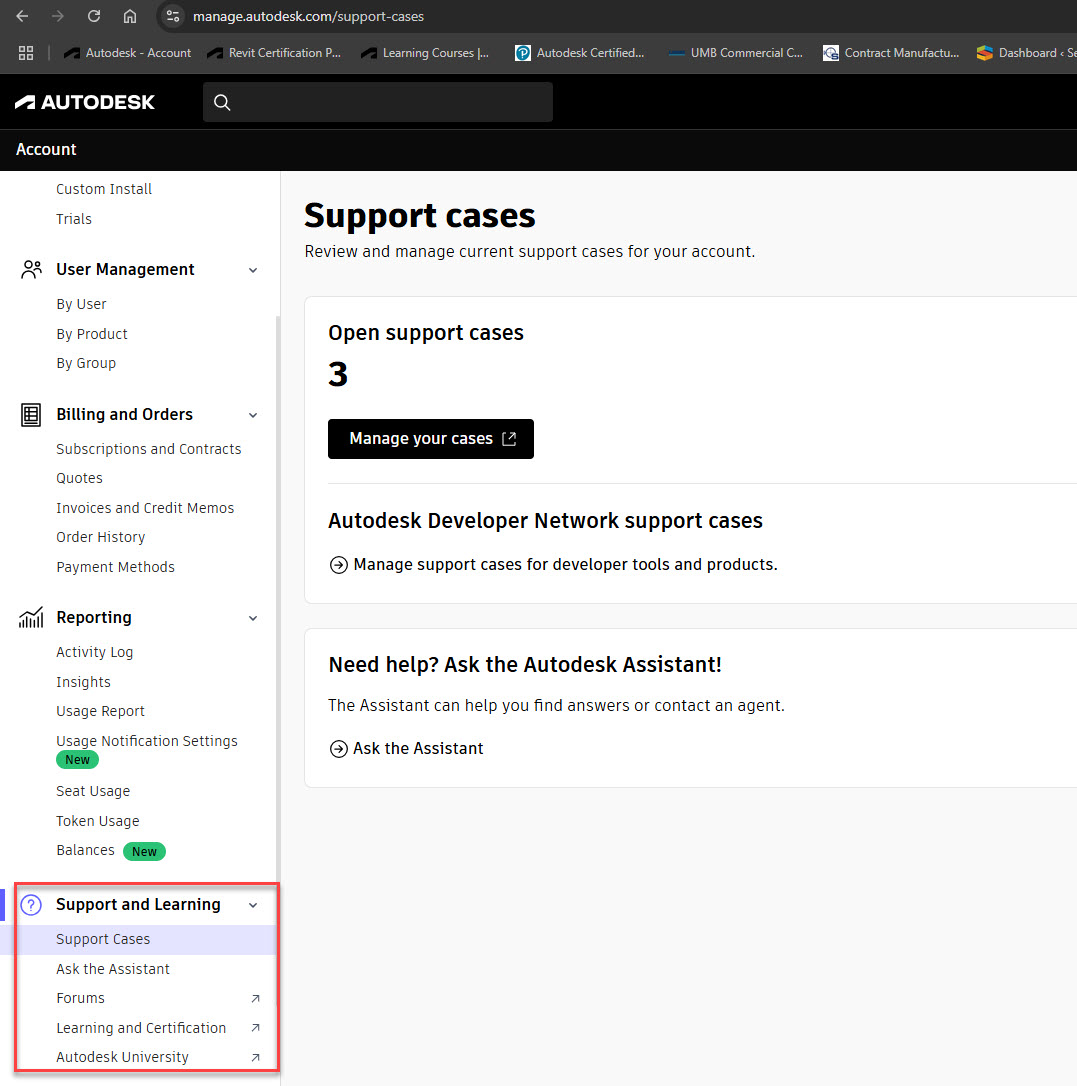The image size is (1077, 1086).
Task: Collapse the Billing and Orders chevron
Action: pos(253,415)
